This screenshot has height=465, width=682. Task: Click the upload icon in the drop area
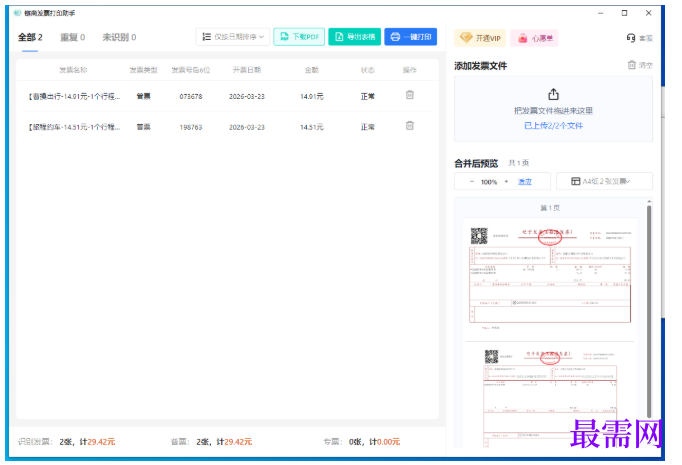pyautogui.click(x=553, y=94)
